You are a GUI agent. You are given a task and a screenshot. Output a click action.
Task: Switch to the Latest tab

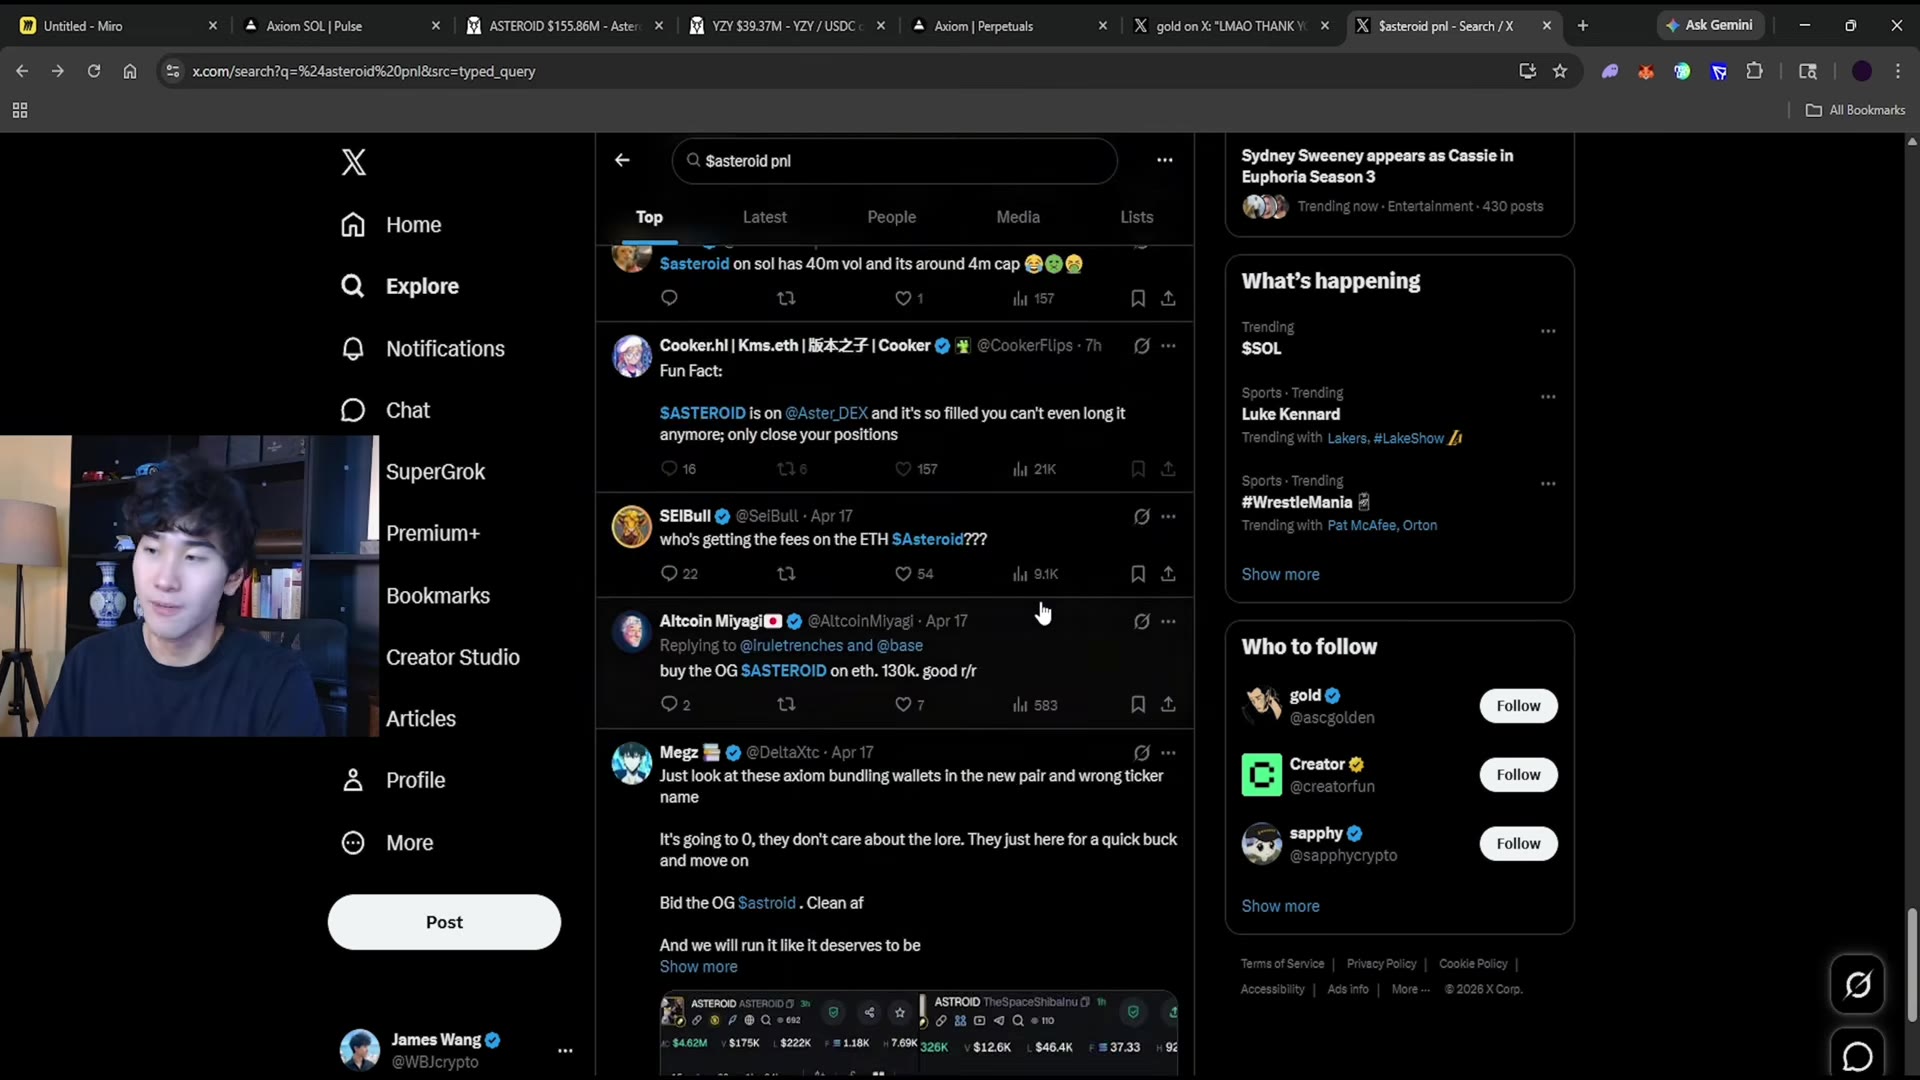[x=764, y=217]
